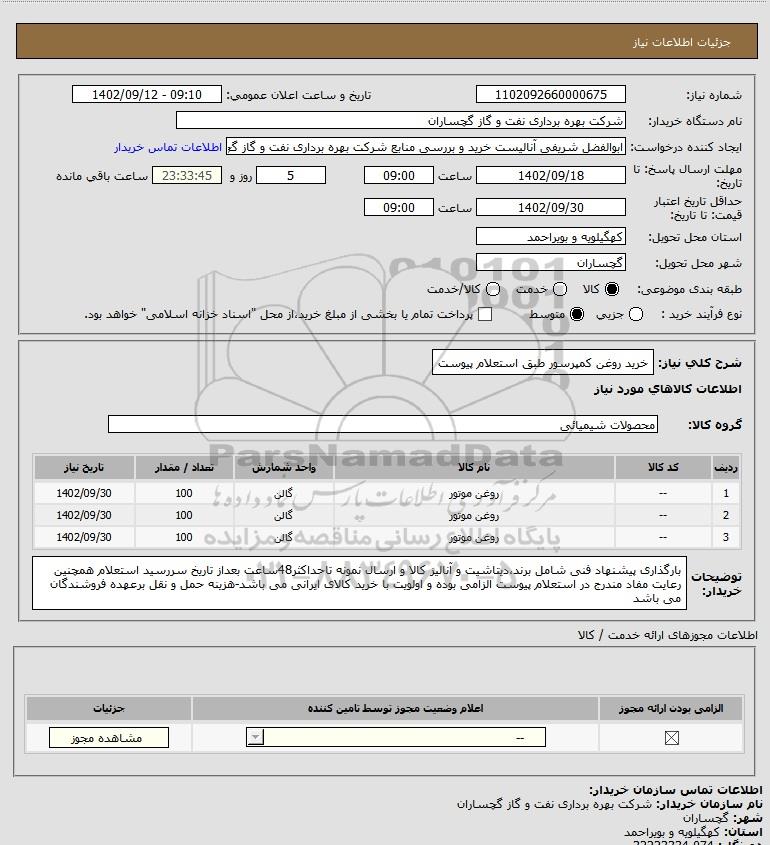This screenshot has height=845, width=770.
Task: Click the remaining time 23:33:45 field
Action: tap(187, 175)
